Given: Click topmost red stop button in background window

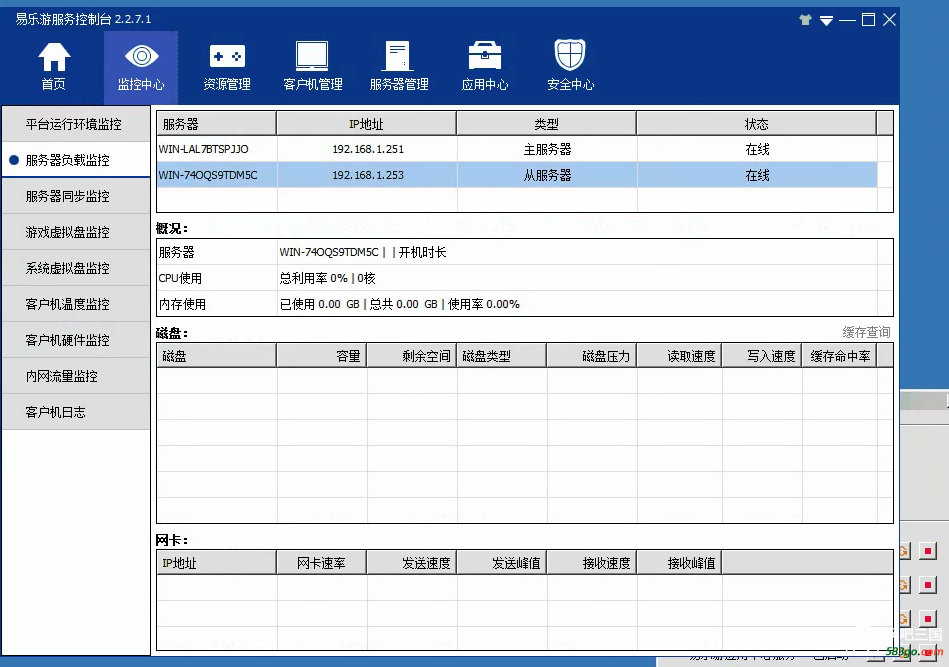Looking at the screenshot, I should coord(927,551).
